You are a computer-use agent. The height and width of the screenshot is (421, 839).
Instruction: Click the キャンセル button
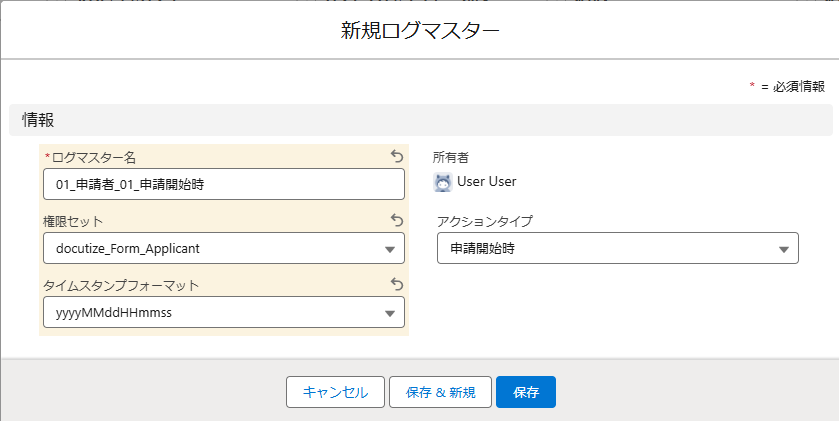[x=335, y=392]
